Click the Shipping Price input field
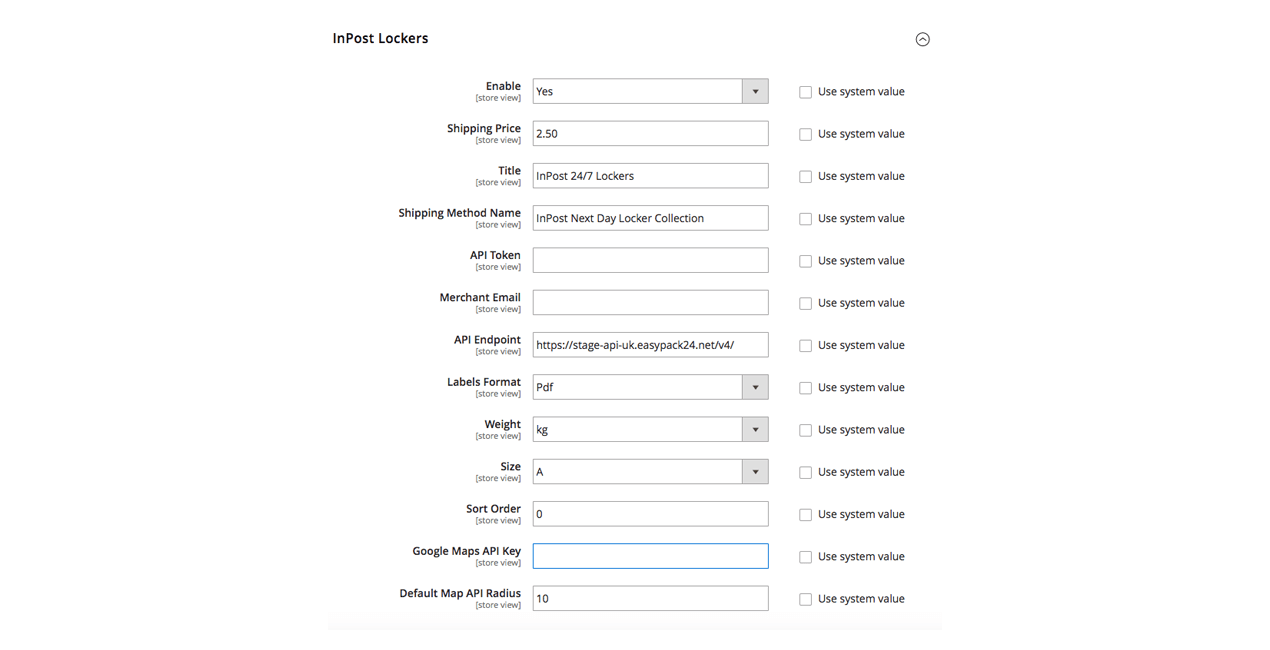The height and width of the screenshot is (650, 1270). pyautogui.click(x=650, y=134)
